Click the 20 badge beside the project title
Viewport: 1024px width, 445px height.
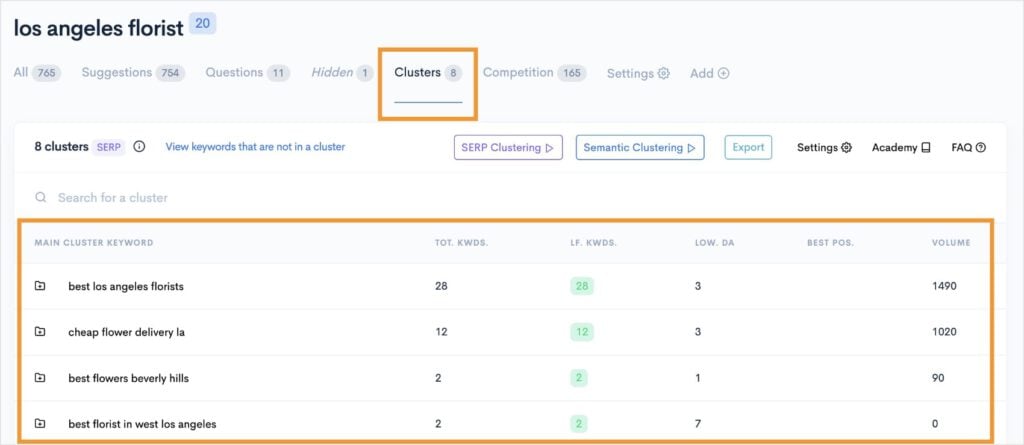[x=202, y=24]
